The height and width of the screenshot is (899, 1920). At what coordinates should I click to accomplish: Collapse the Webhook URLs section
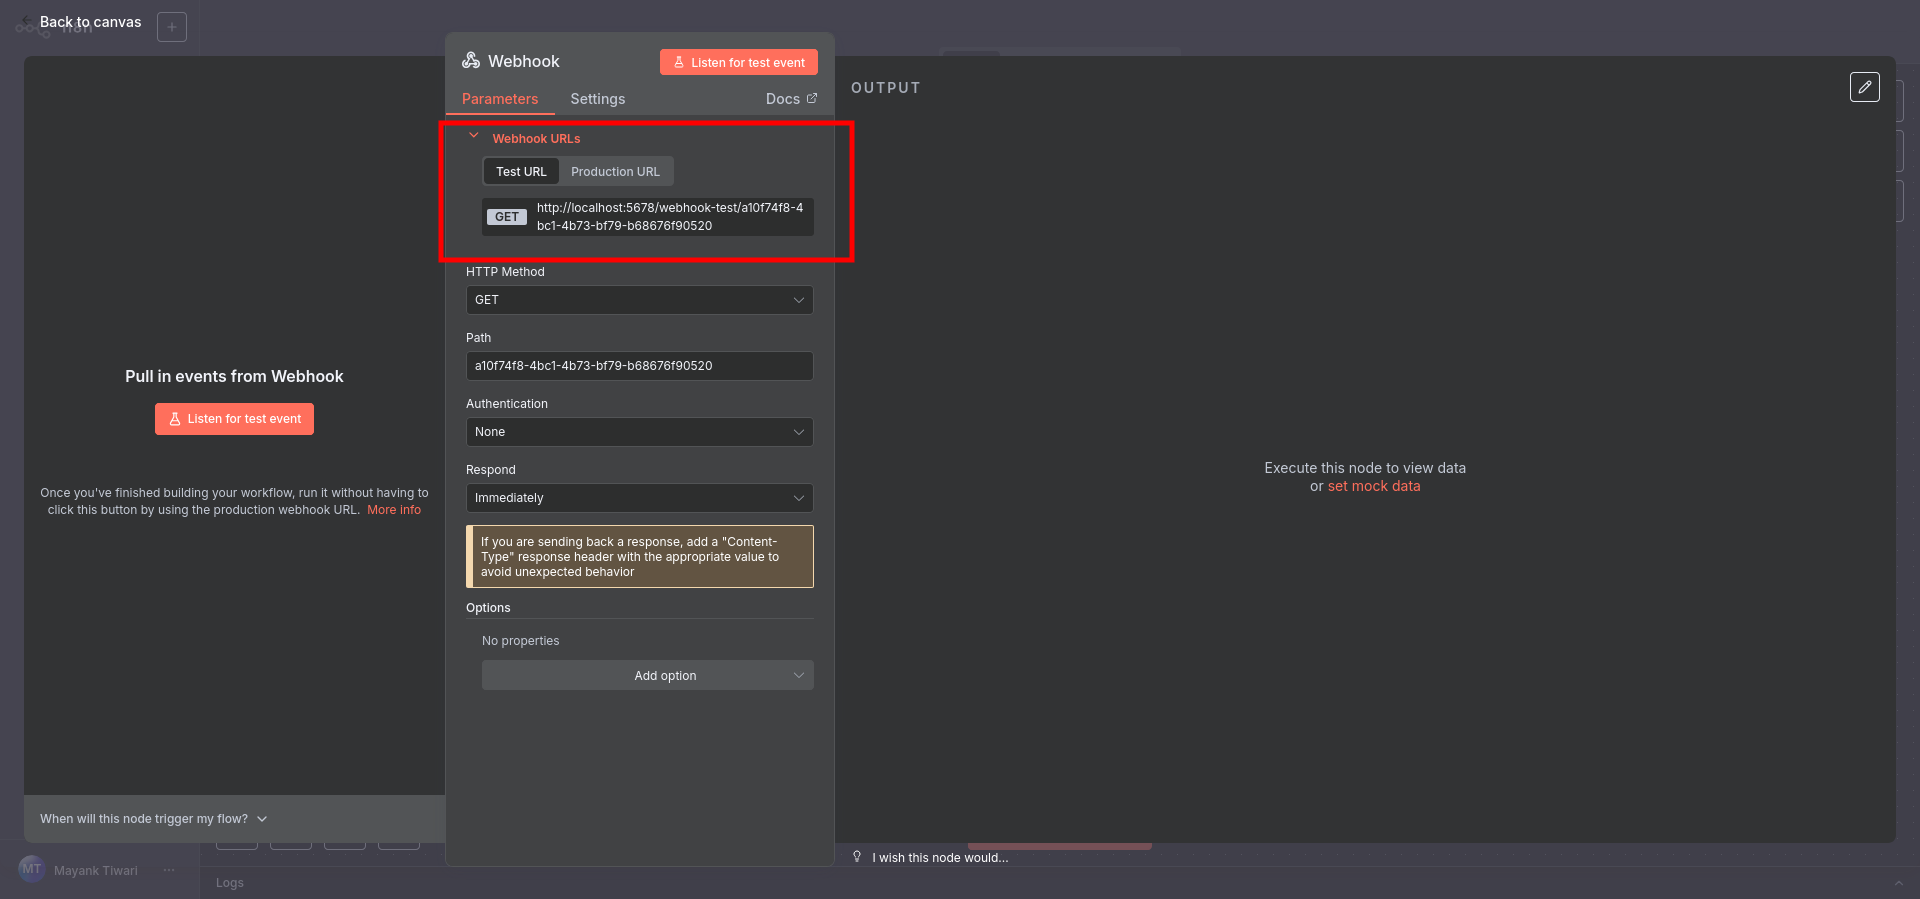pos(474,137)
